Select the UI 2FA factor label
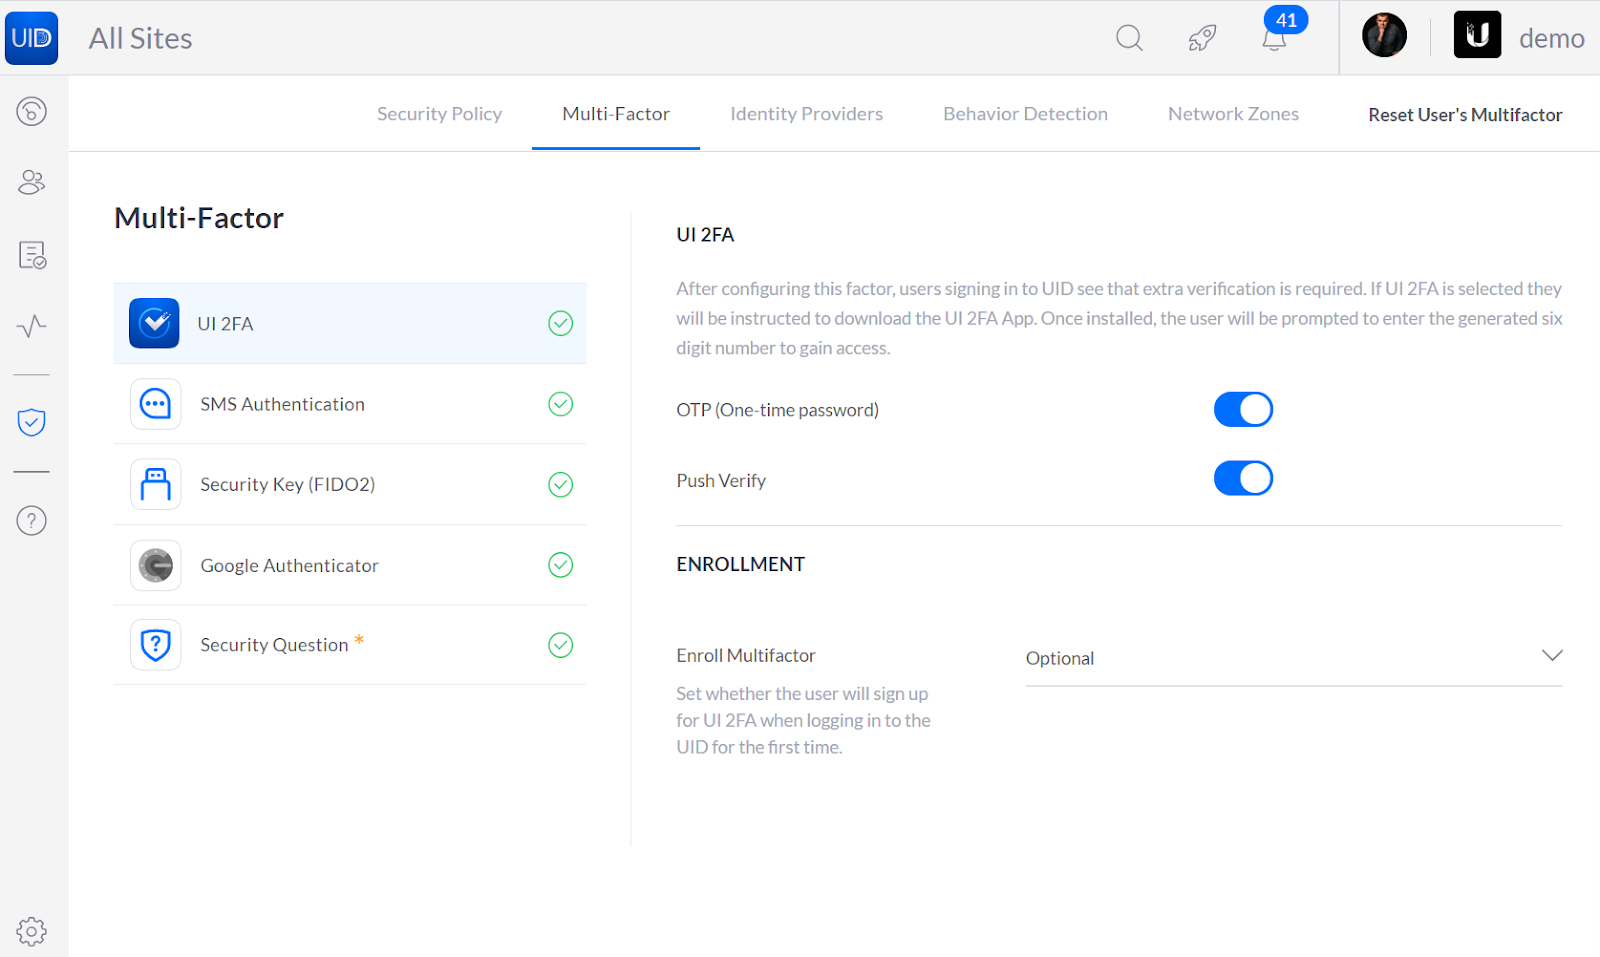The image size is (1600, 957). click(x=225, y=324)
